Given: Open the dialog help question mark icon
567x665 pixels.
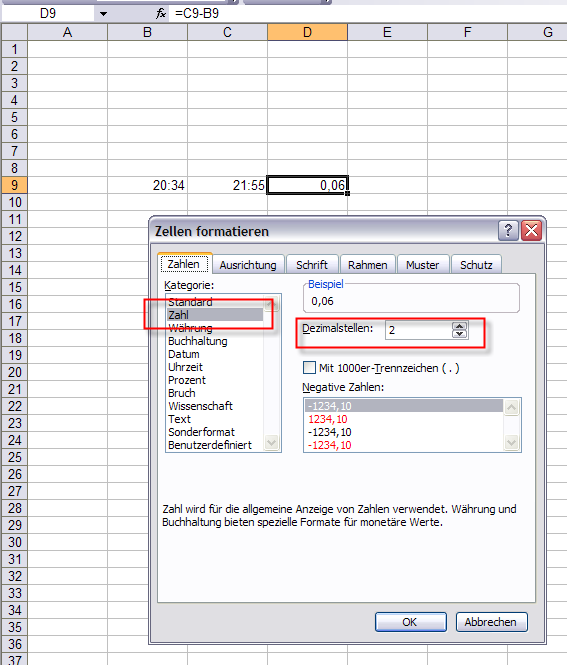Looking at the screenshot, I should [x=508, y=231].
